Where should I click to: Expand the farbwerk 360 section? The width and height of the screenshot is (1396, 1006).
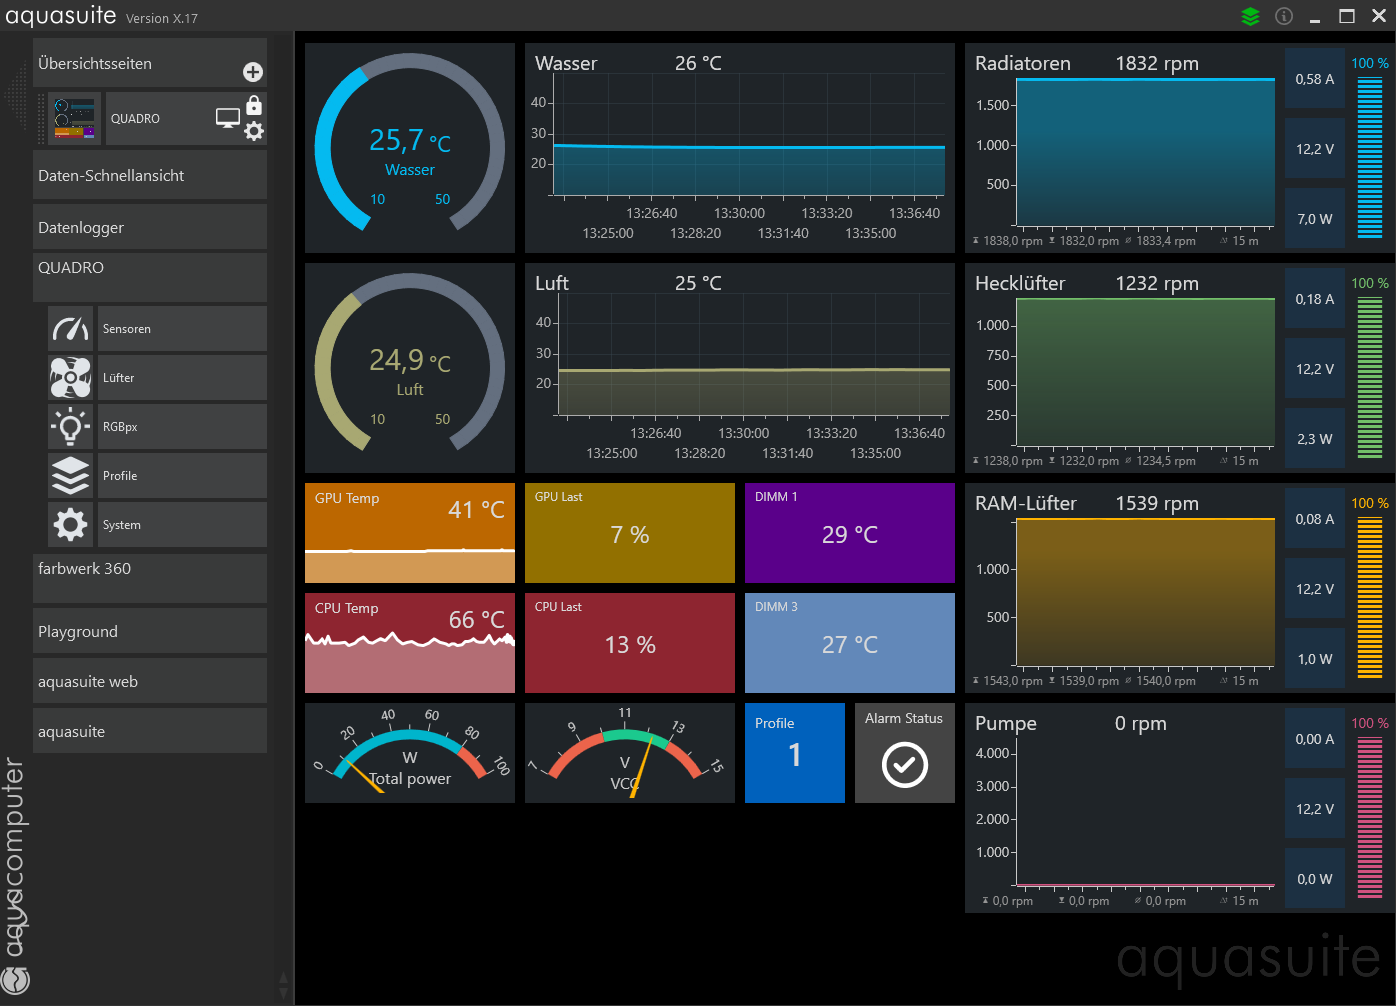click(x=150, y=578)
